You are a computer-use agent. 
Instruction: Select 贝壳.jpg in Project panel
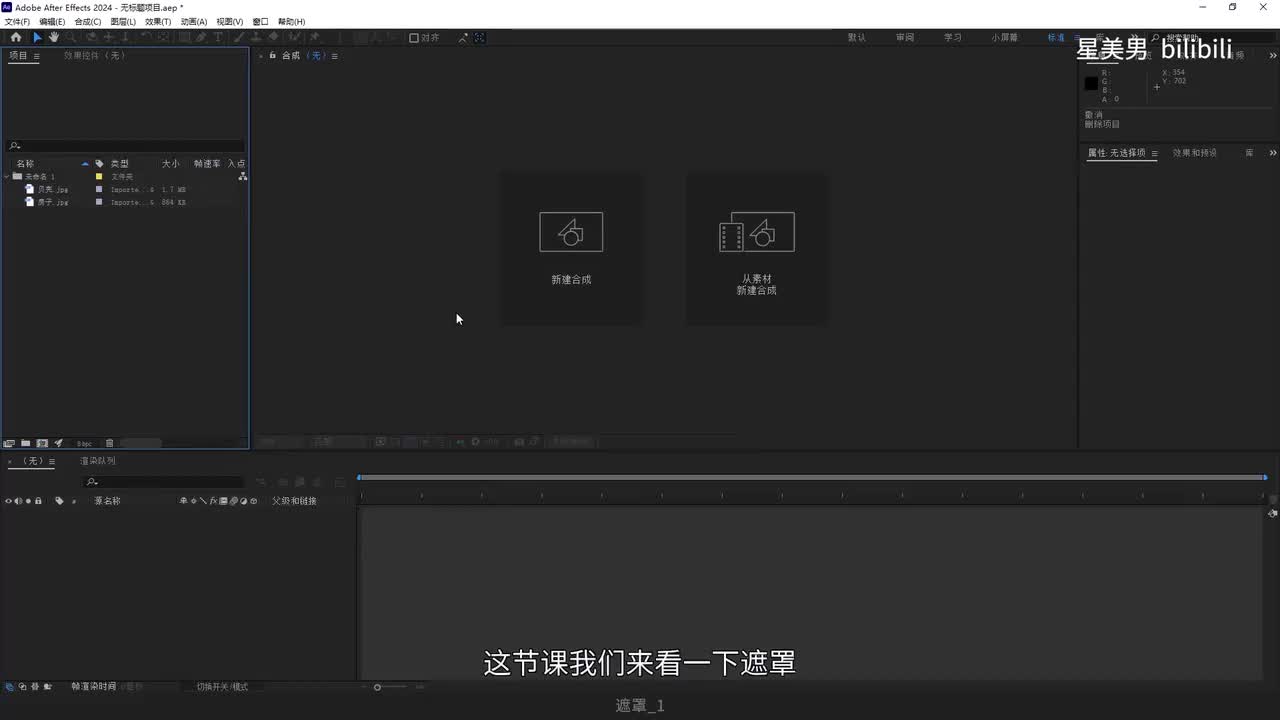[x=53, y=189]
